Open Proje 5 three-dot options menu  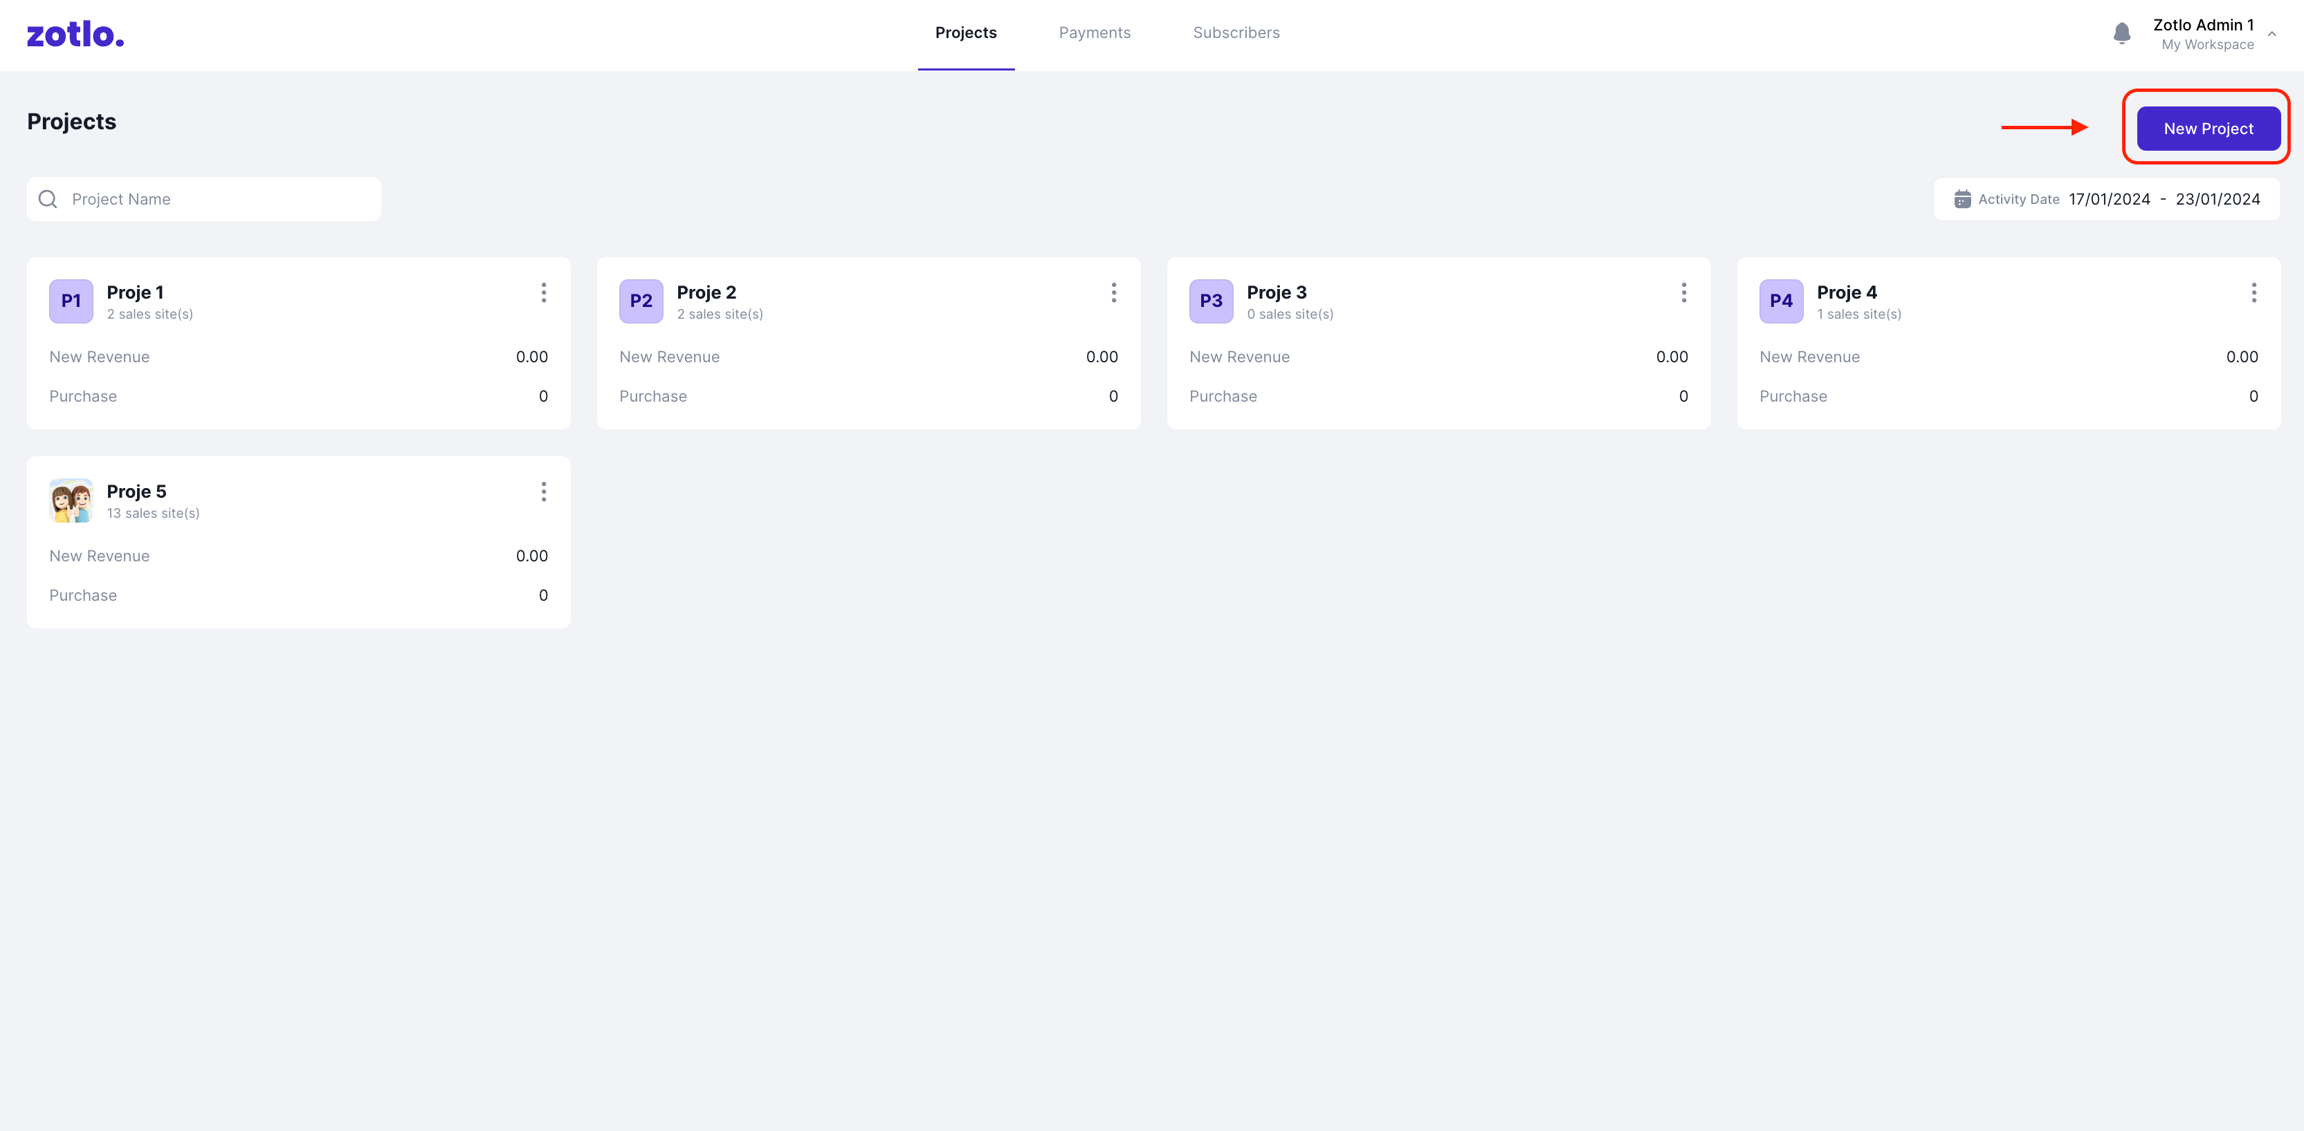[543, 492]
